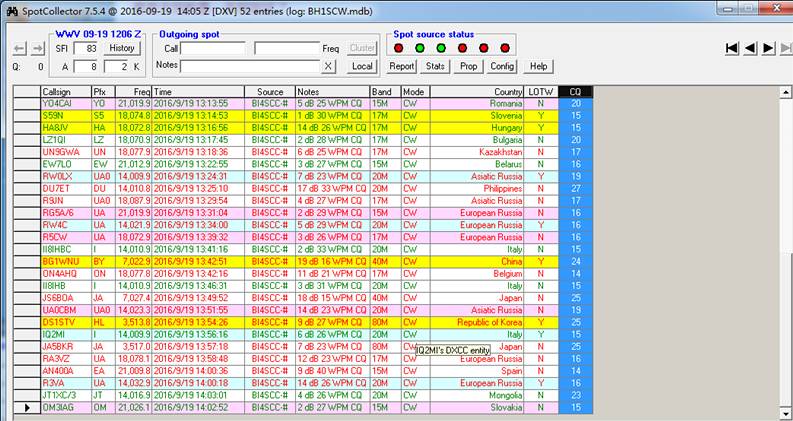
Task: Jump to the first spot entry using the navigation arrow
Action: click(x=732, y=47)
